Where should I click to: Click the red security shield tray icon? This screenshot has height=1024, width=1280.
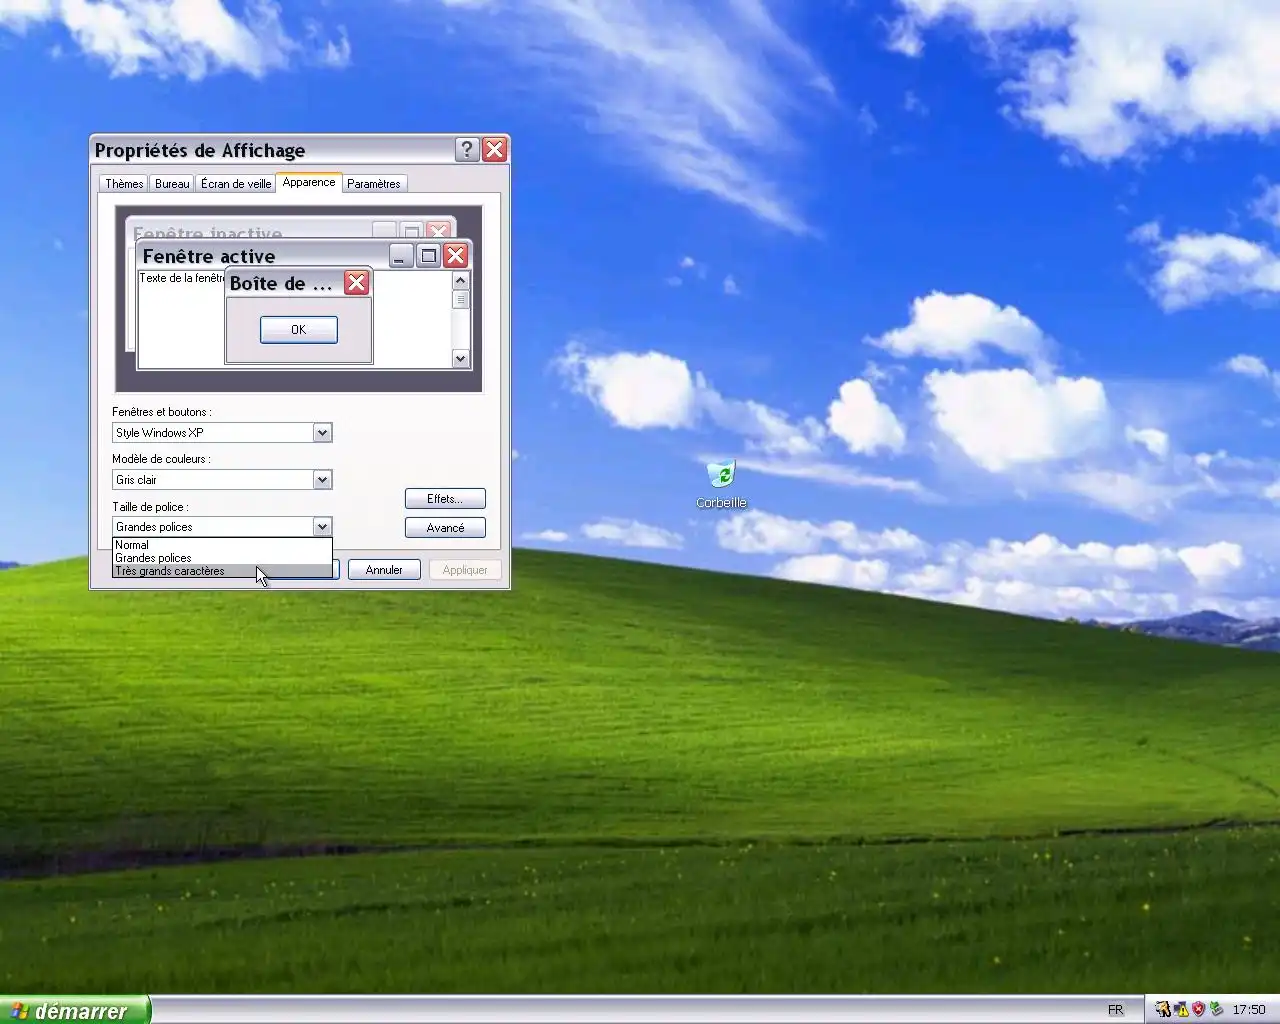coord(1198,1009)
